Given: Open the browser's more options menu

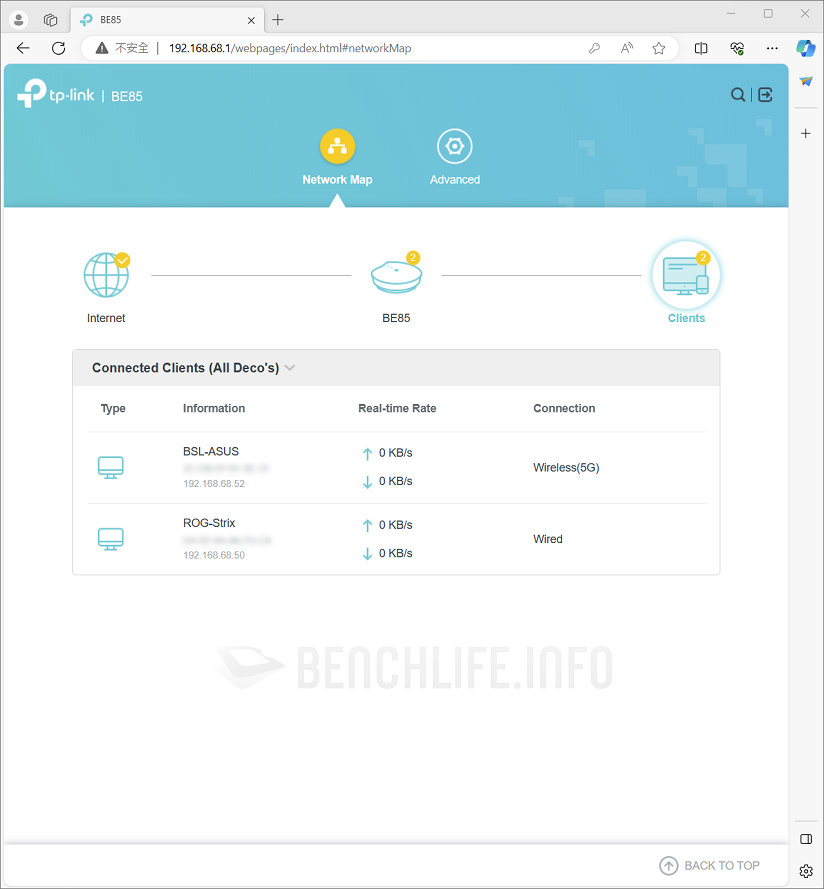Looking at the screenshot, I should click(771, 48).
